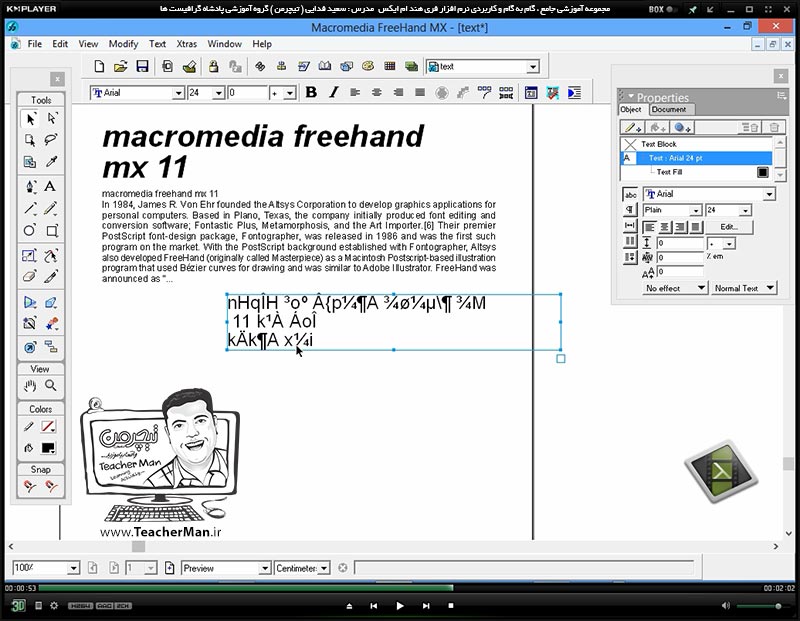The width and height of the screenshot is (800, 621).
Task: Click the horizontal scrollbar thumb
Action: click(x=138, y=547)
